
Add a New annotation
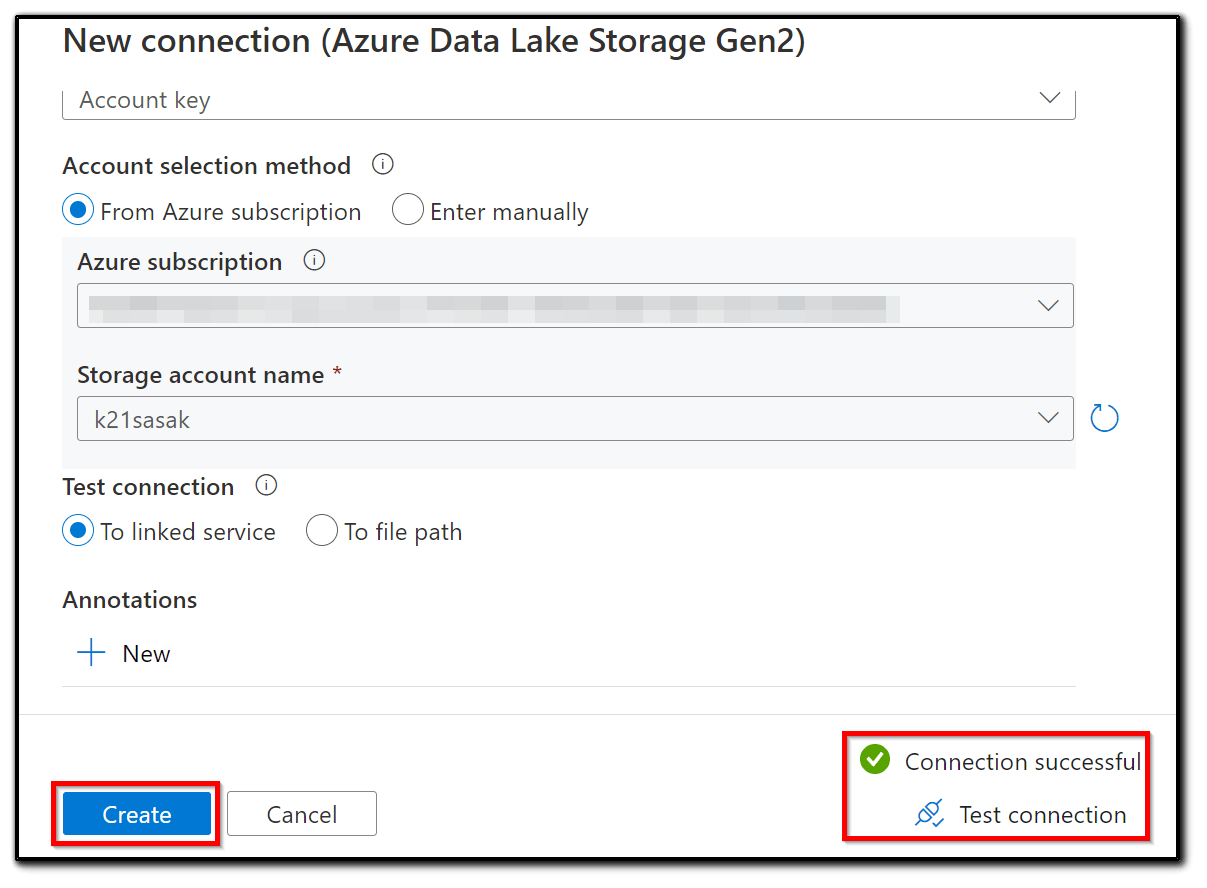146,652
